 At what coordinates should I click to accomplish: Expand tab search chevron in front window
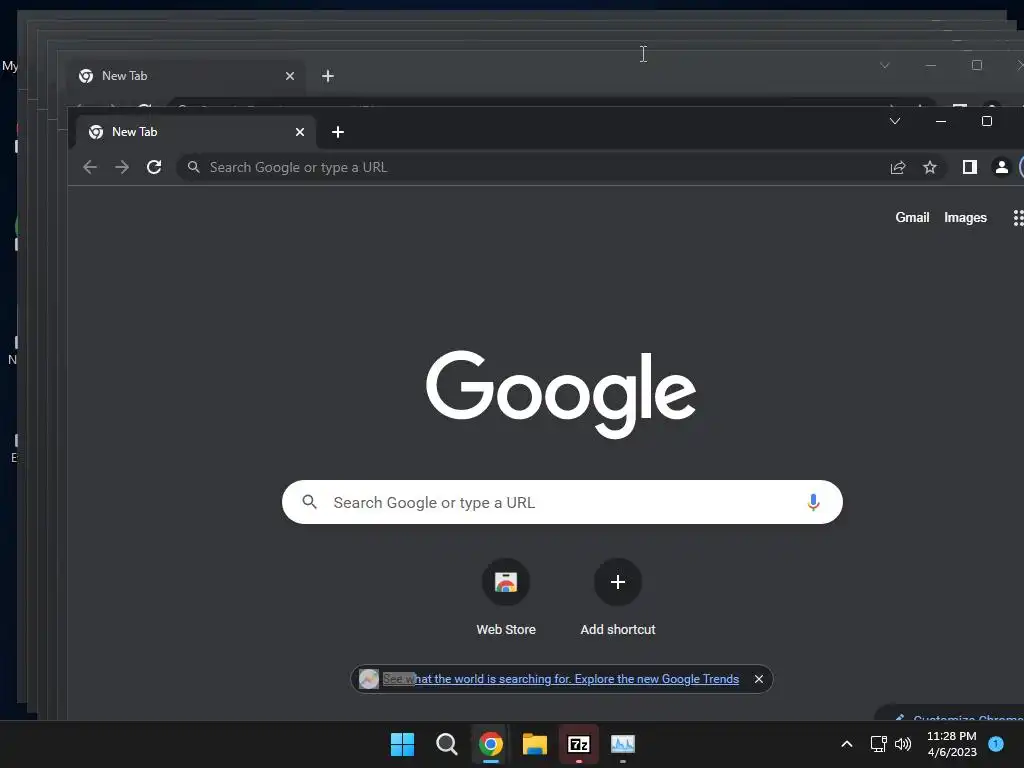895,121
